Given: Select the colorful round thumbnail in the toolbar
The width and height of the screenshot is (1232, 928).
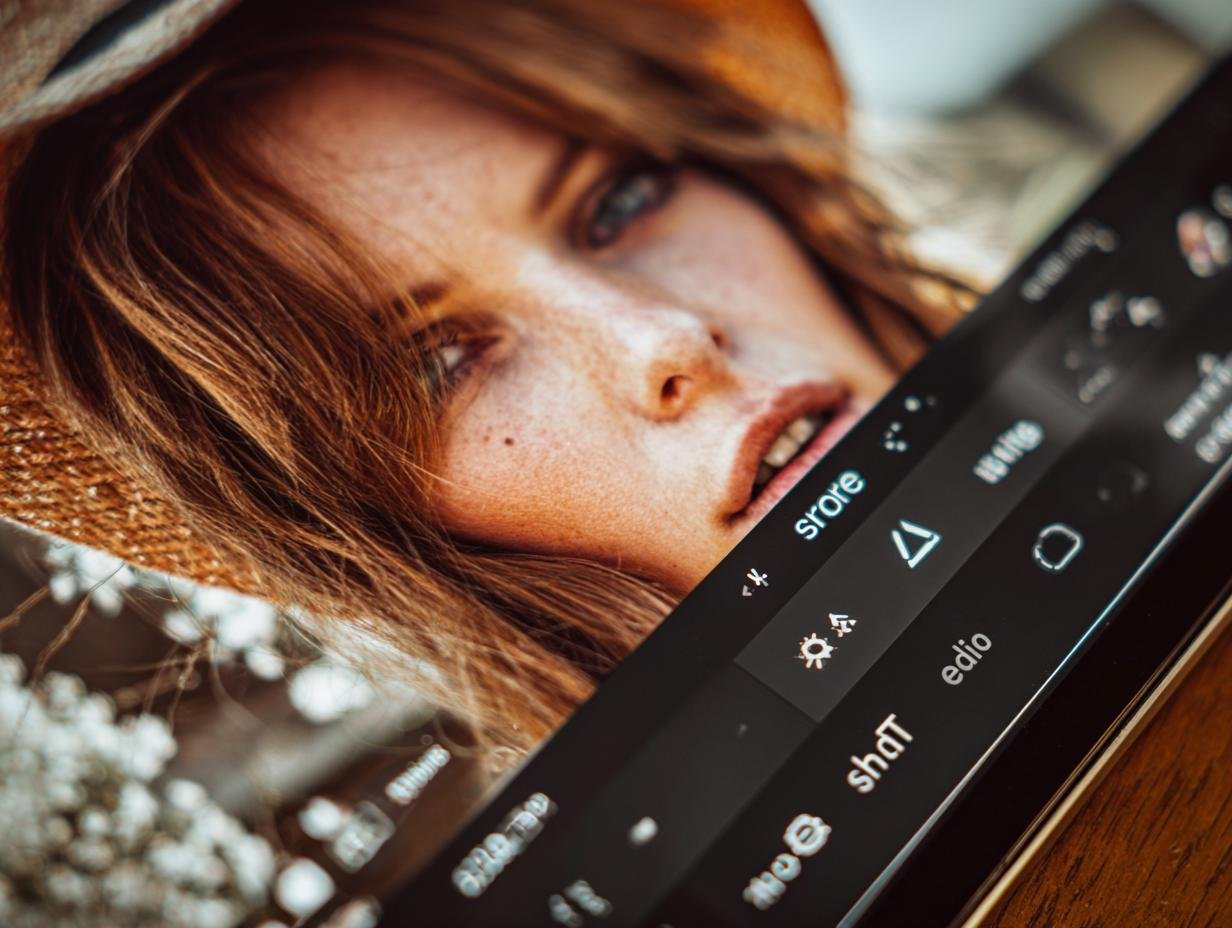Looking at the screenshot, I should pos(1201,241).
